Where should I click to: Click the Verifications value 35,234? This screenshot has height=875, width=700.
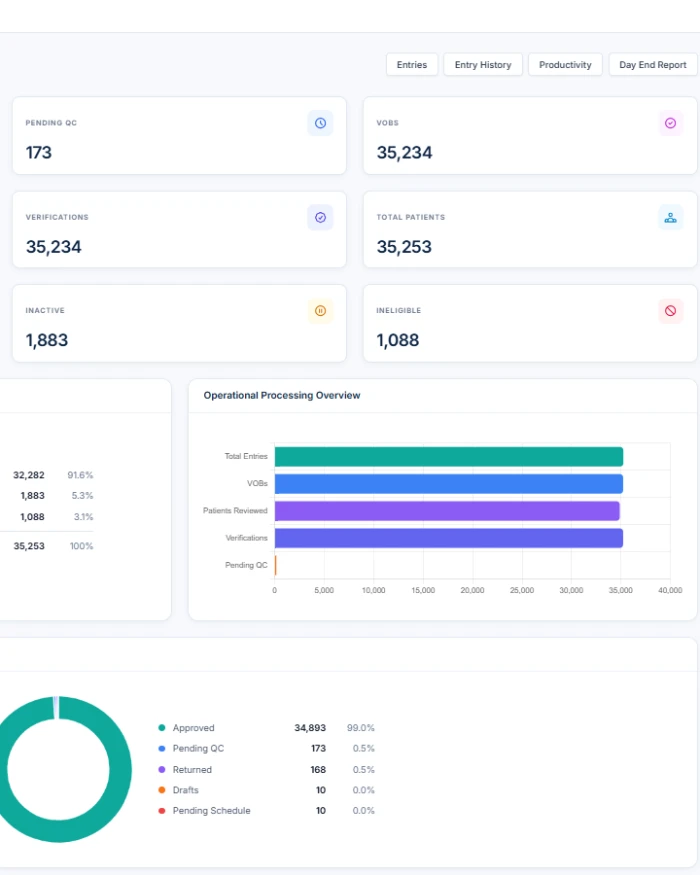[x=54, y=247]
